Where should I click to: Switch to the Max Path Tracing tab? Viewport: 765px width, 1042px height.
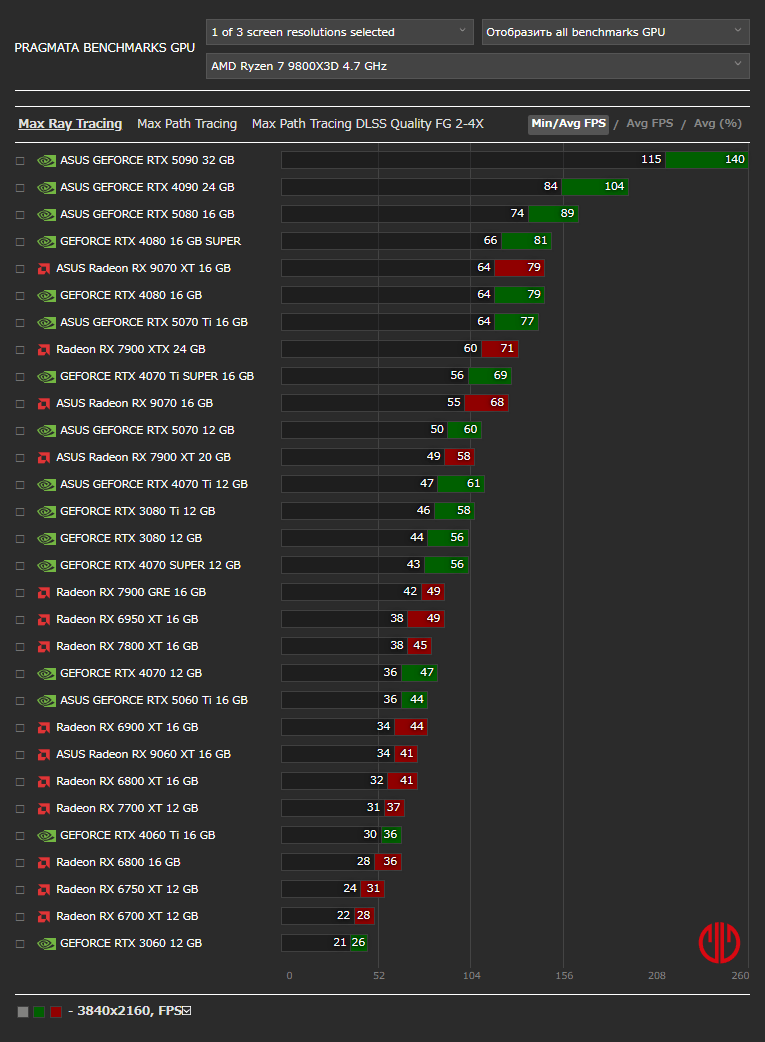pyautogui.click(x=187, y=124)
